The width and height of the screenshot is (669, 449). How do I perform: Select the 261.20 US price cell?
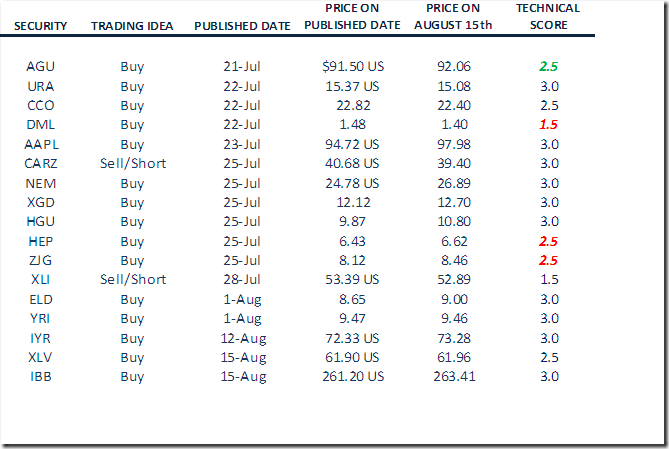352,377
